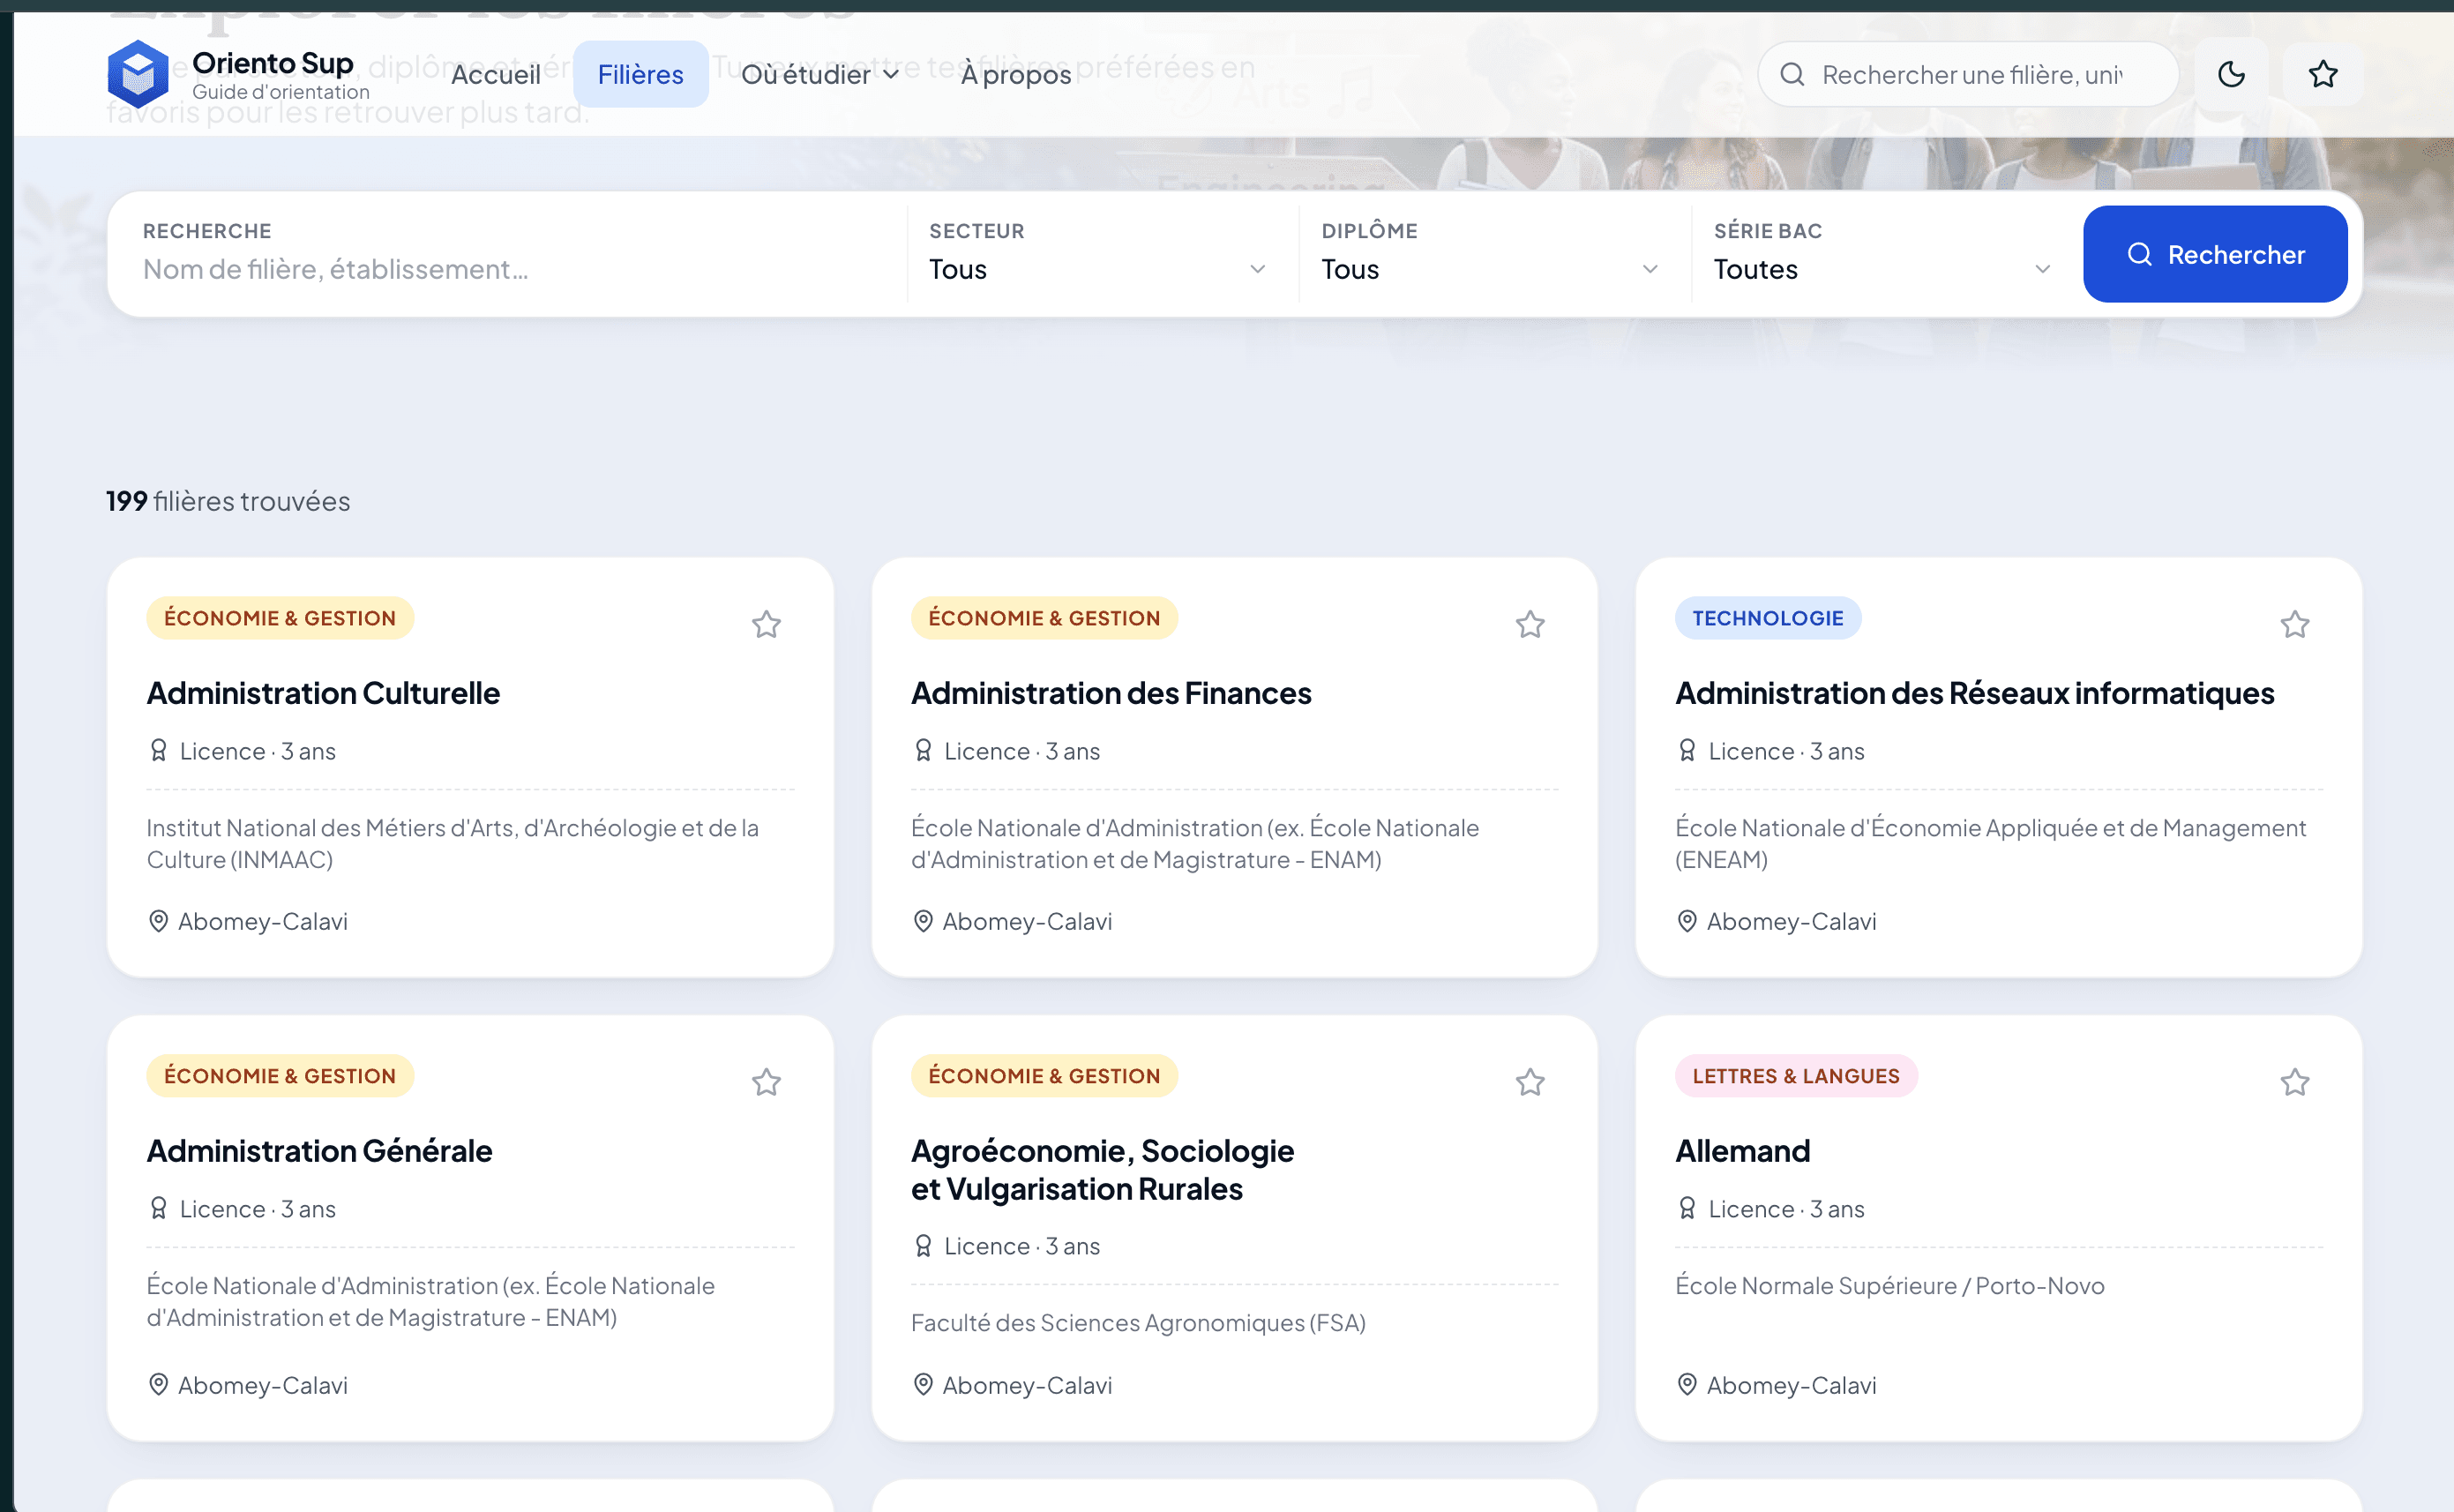Open favorites via header star icon
The height and width of the screenshot is (1512, 2454).
pyautogui.click(x=2322, y=74)
